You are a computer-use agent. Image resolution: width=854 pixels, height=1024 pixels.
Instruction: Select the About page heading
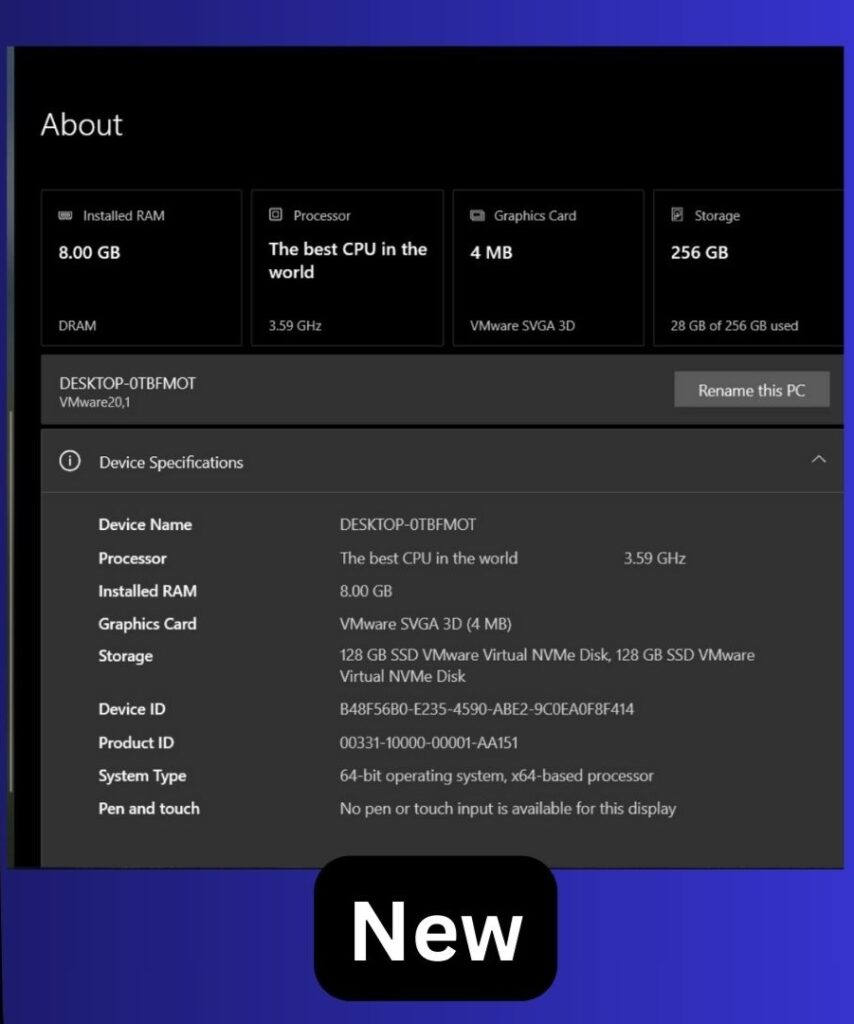[81, 125]
